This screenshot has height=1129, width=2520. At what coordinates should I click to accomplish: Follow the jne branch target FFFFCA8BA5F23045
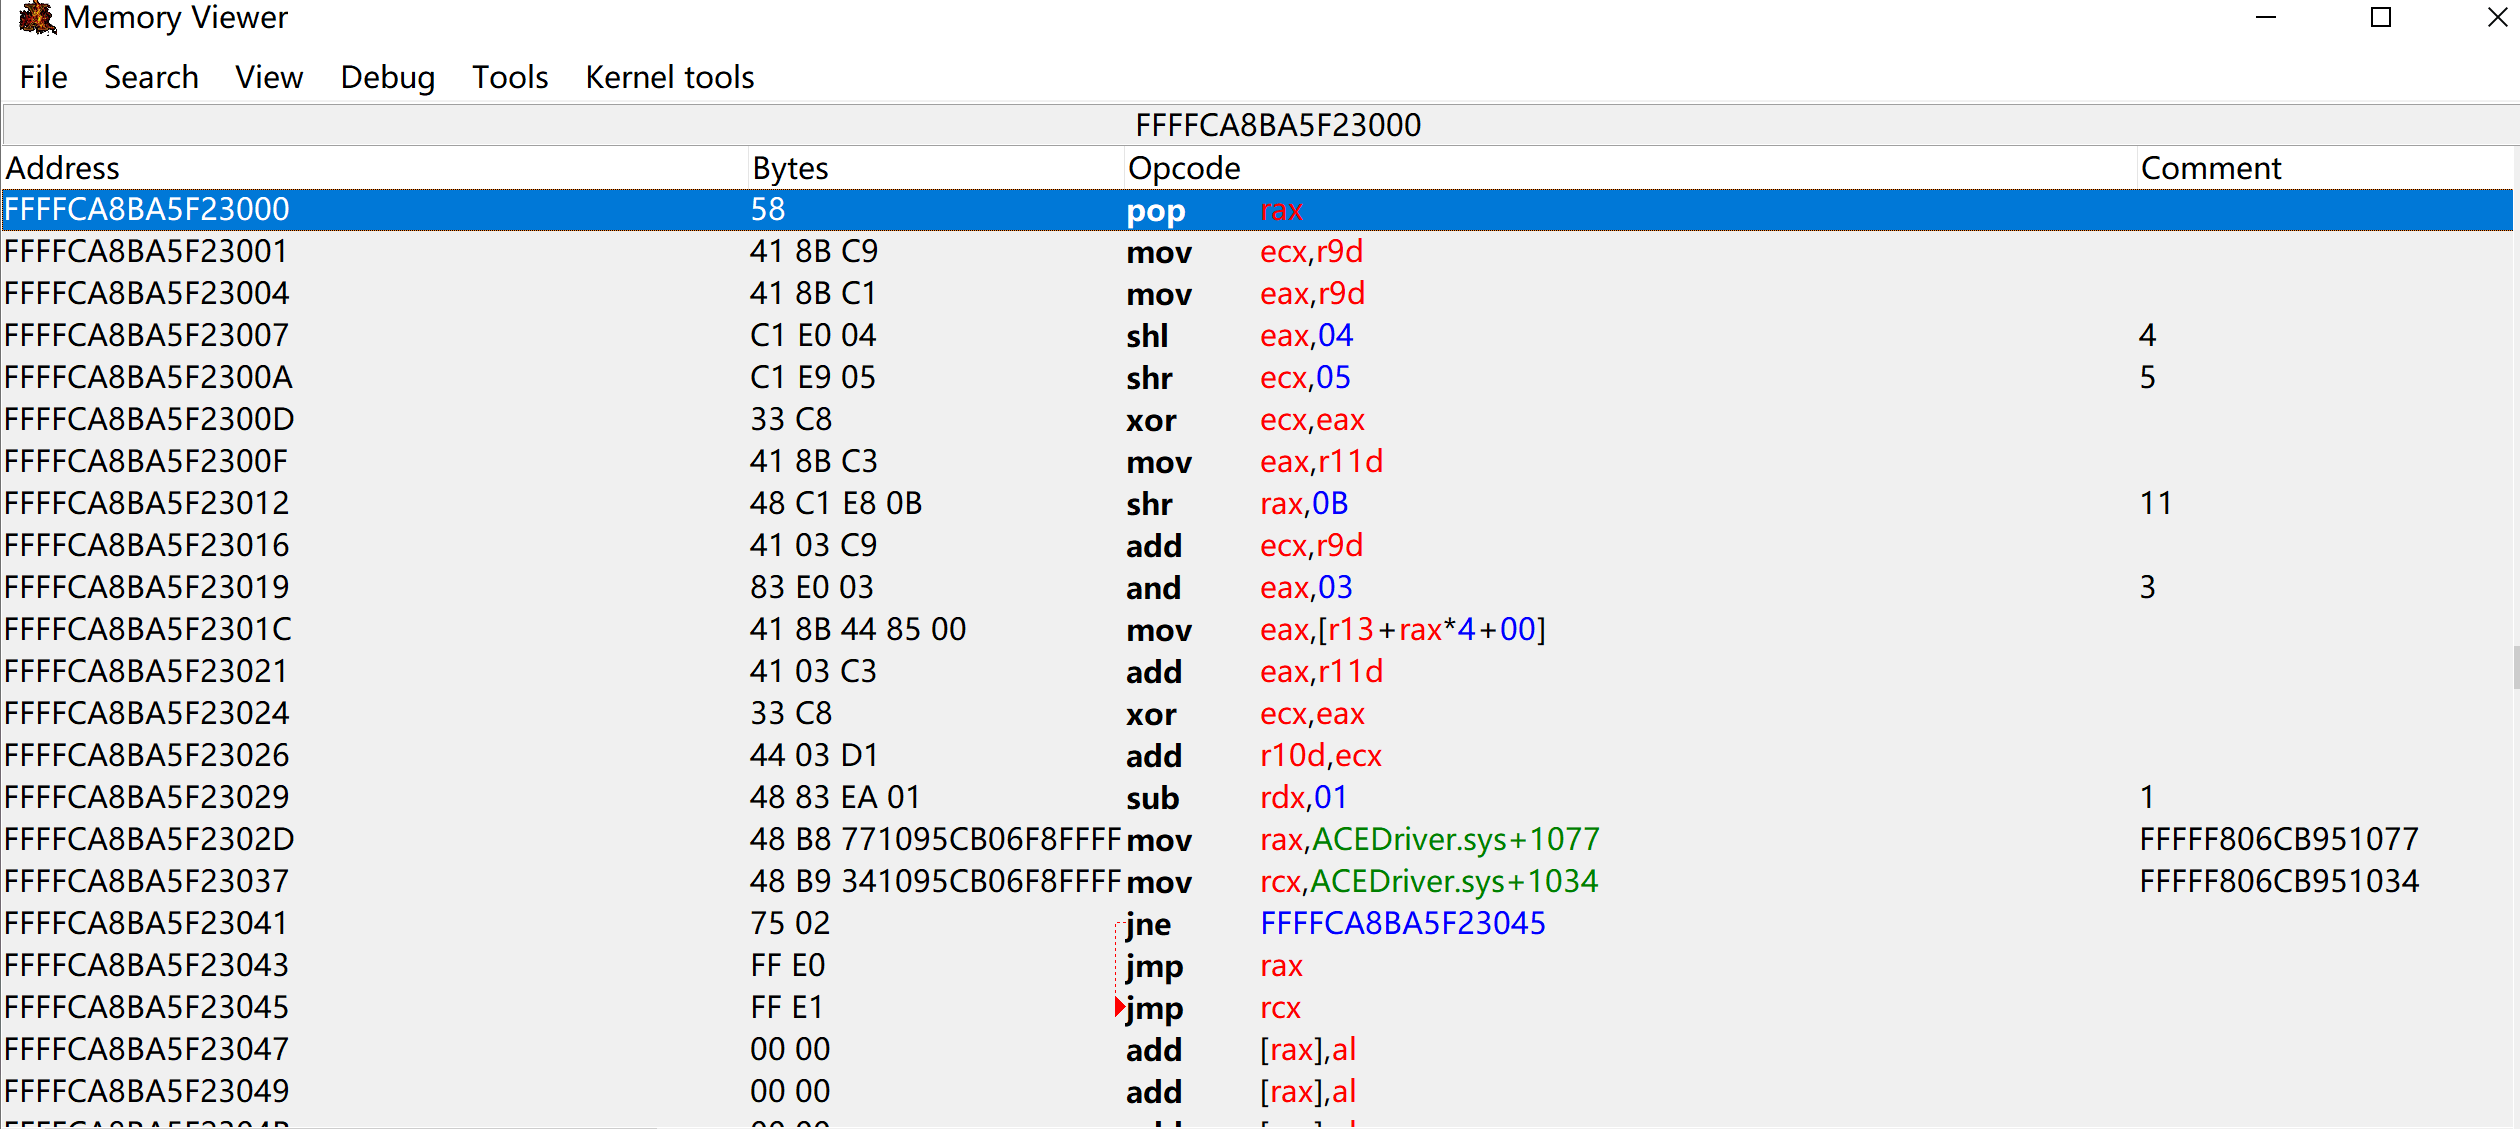[1402, 922]
